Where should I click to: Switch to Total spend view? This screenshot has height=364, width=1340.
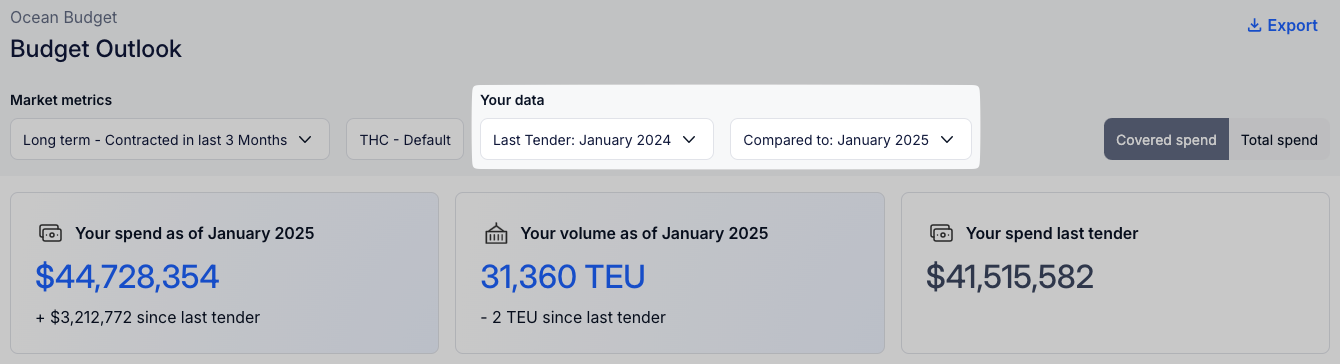click(x=1279, y=139)
